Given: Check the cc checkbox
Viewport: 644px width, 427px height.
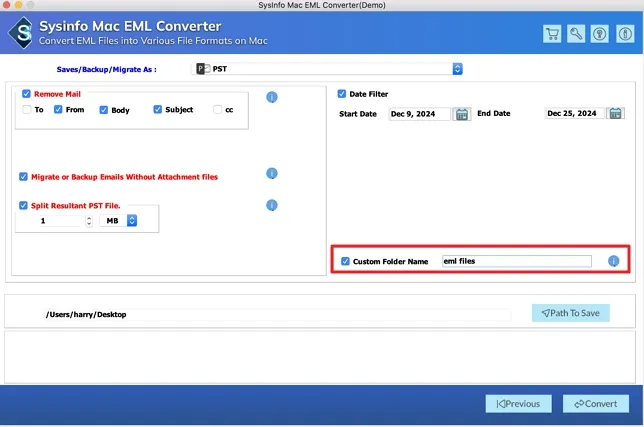Looking at the screenshot, I should pyautogui.click(x=217, y=110).
